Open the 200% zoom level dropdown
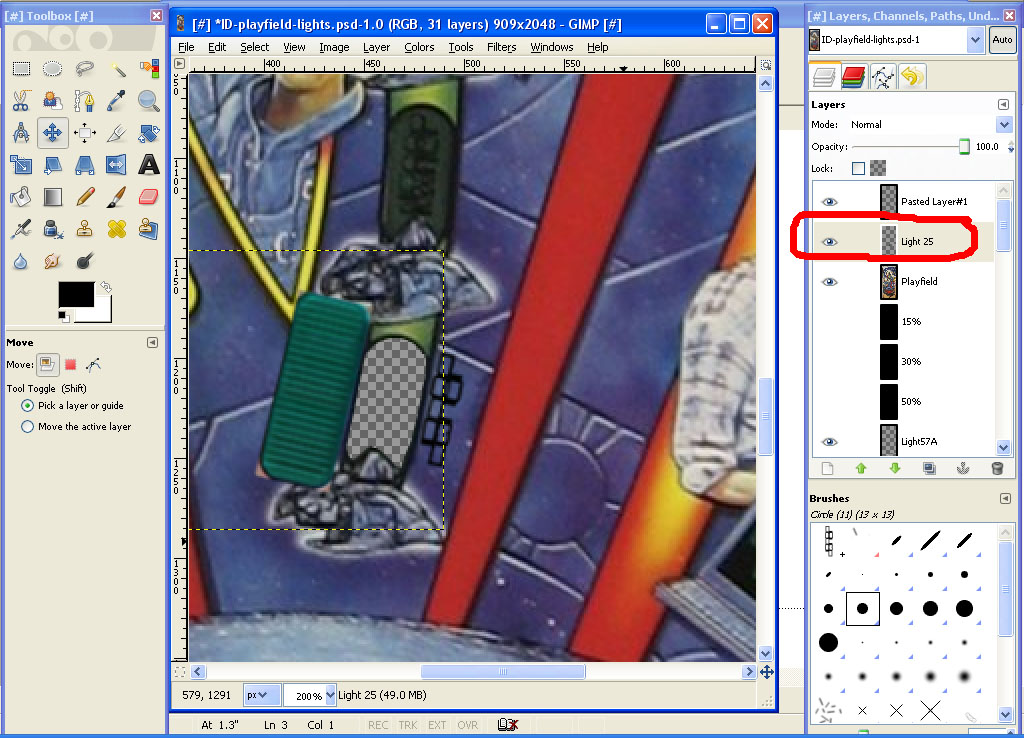Screen dimensions: 1024x738 click(x=330, y=695)
